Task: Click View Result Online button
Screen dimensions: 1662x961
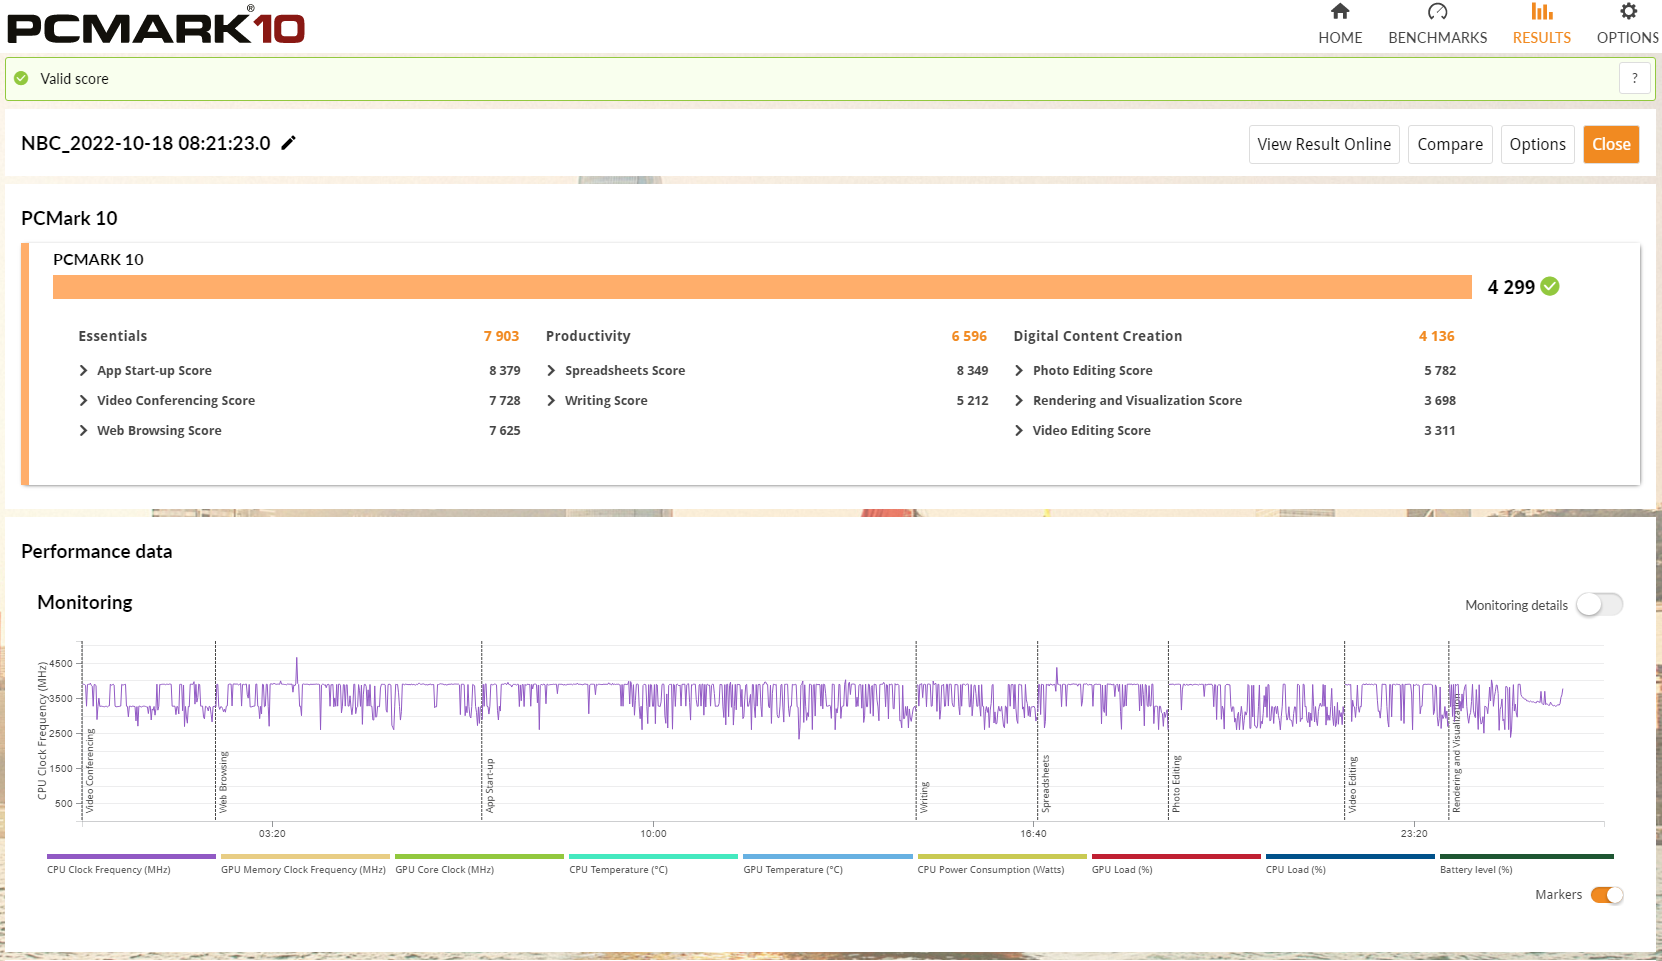Action: tap(1324, 144)
